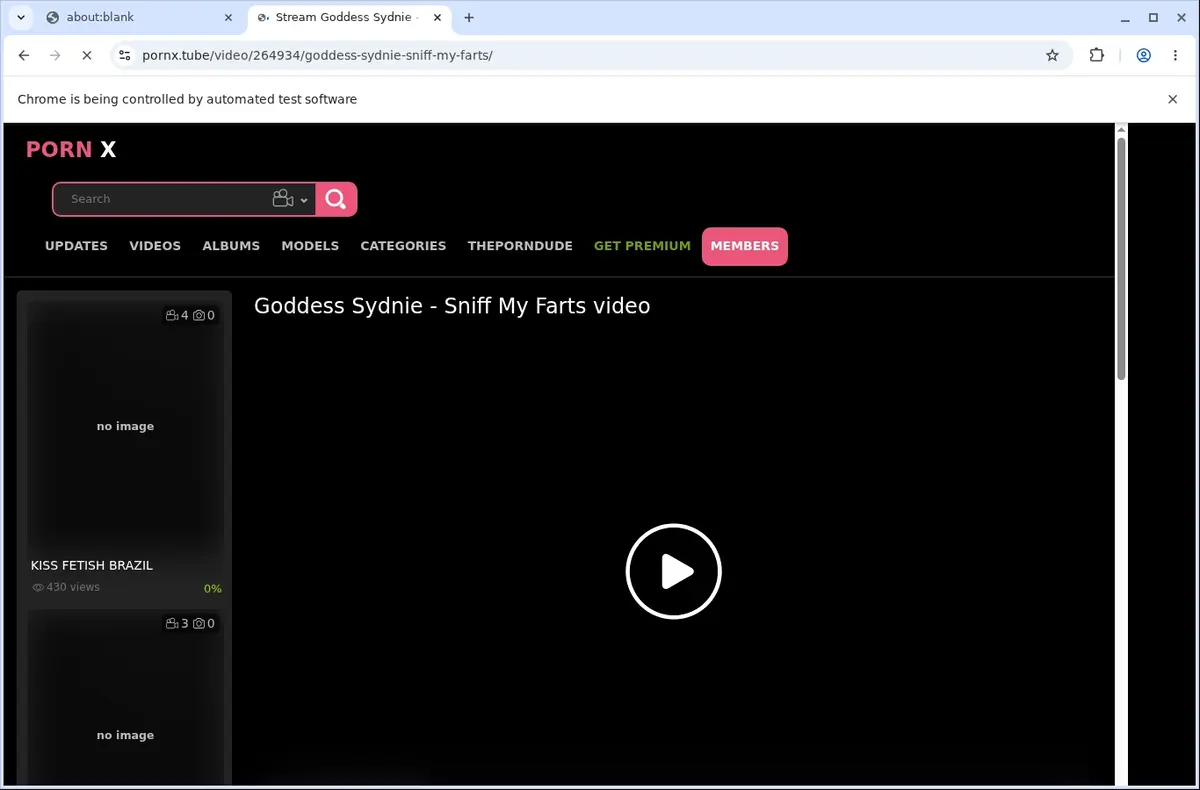The image size is (1200, 790).
Task: Click the KISS FETISH BRAZIL thumbnail placeholder
Action: click(125, 426)
